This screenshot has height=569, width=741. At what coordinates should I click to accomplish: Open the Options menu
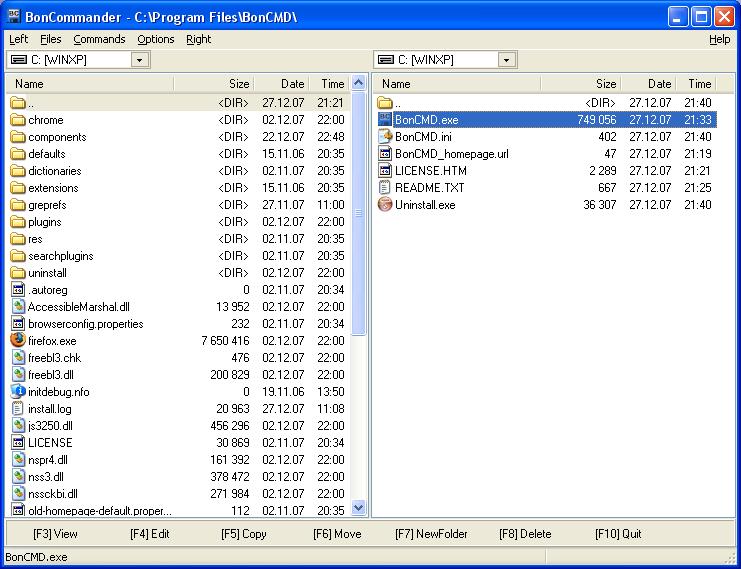click(x=155, y=39)
